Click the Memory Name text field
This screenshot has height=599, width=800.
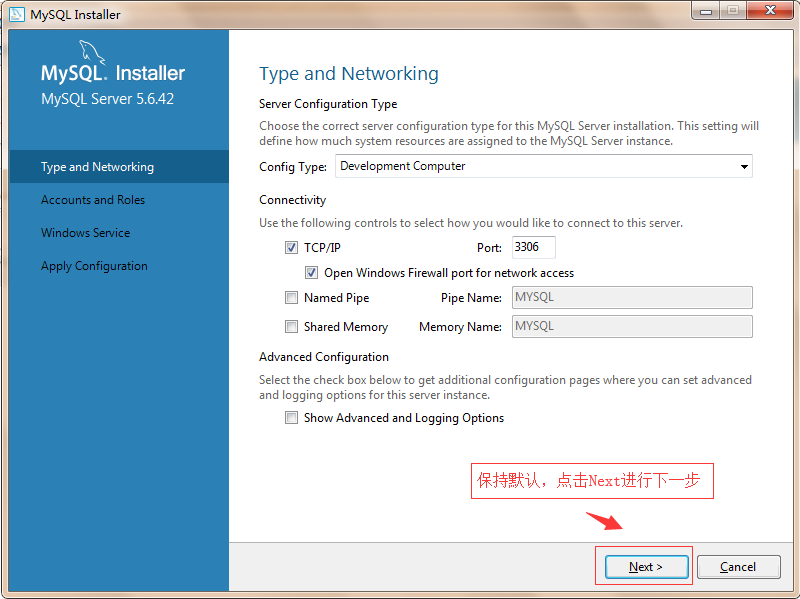pyautogui.click(x=632, y=327)
